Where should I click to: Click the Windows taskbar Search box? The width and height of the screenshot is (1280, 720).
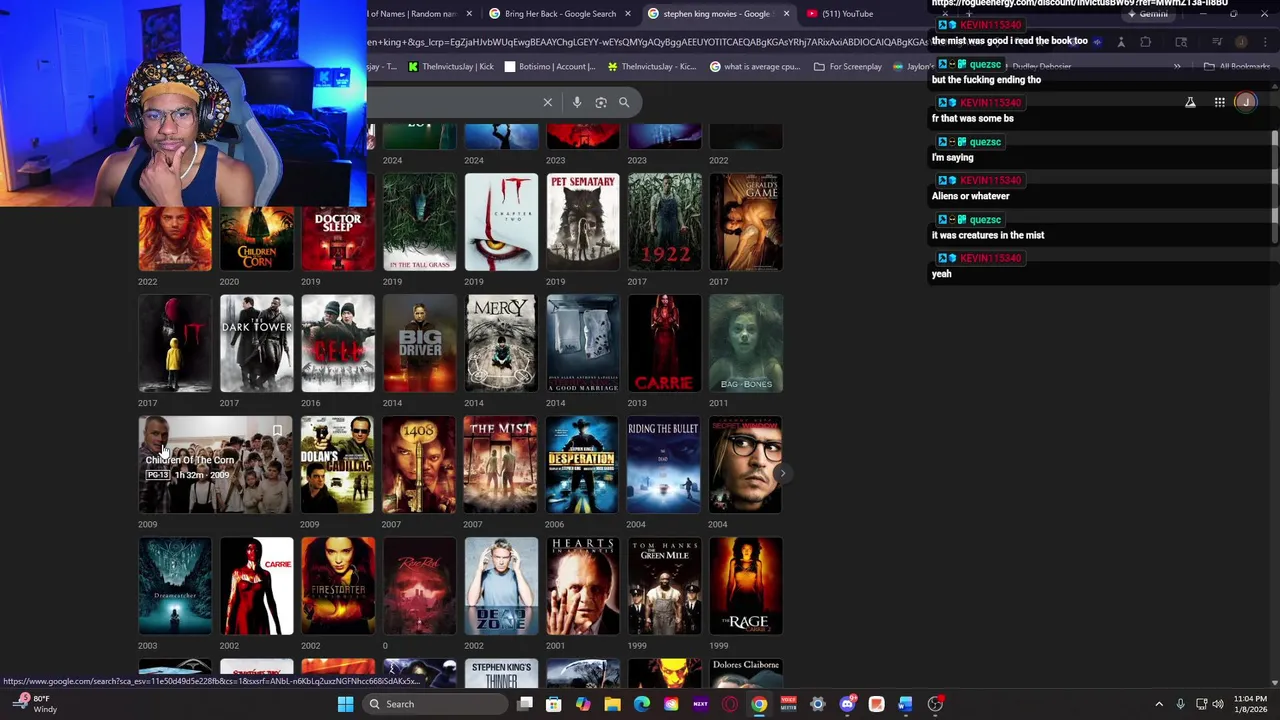click(x=436, y=704)
